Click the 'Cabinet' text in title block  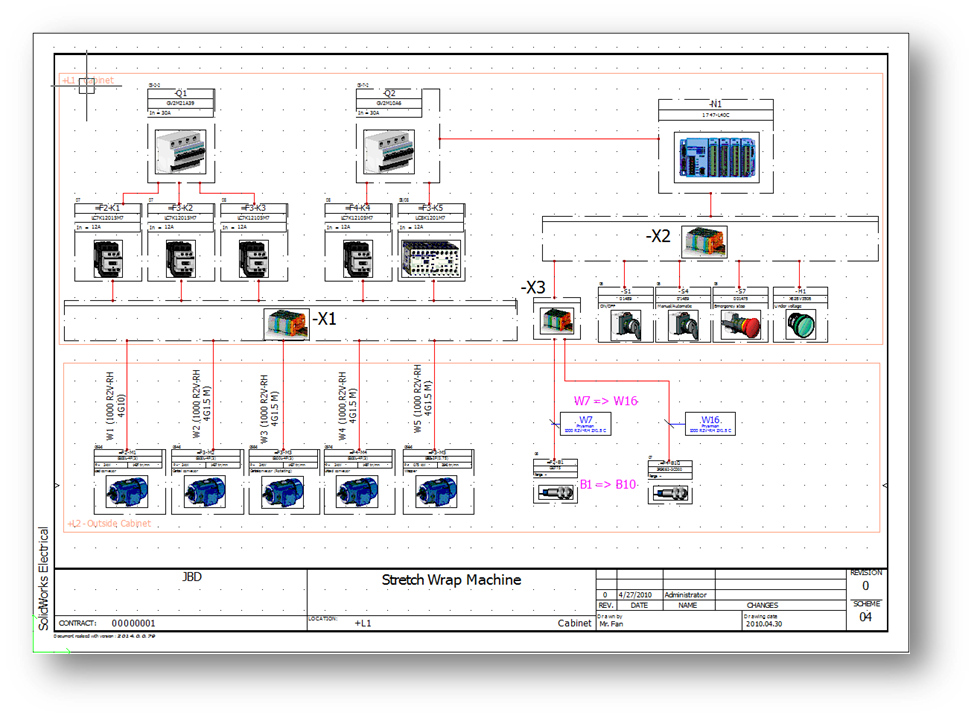[x=574, y=623]
